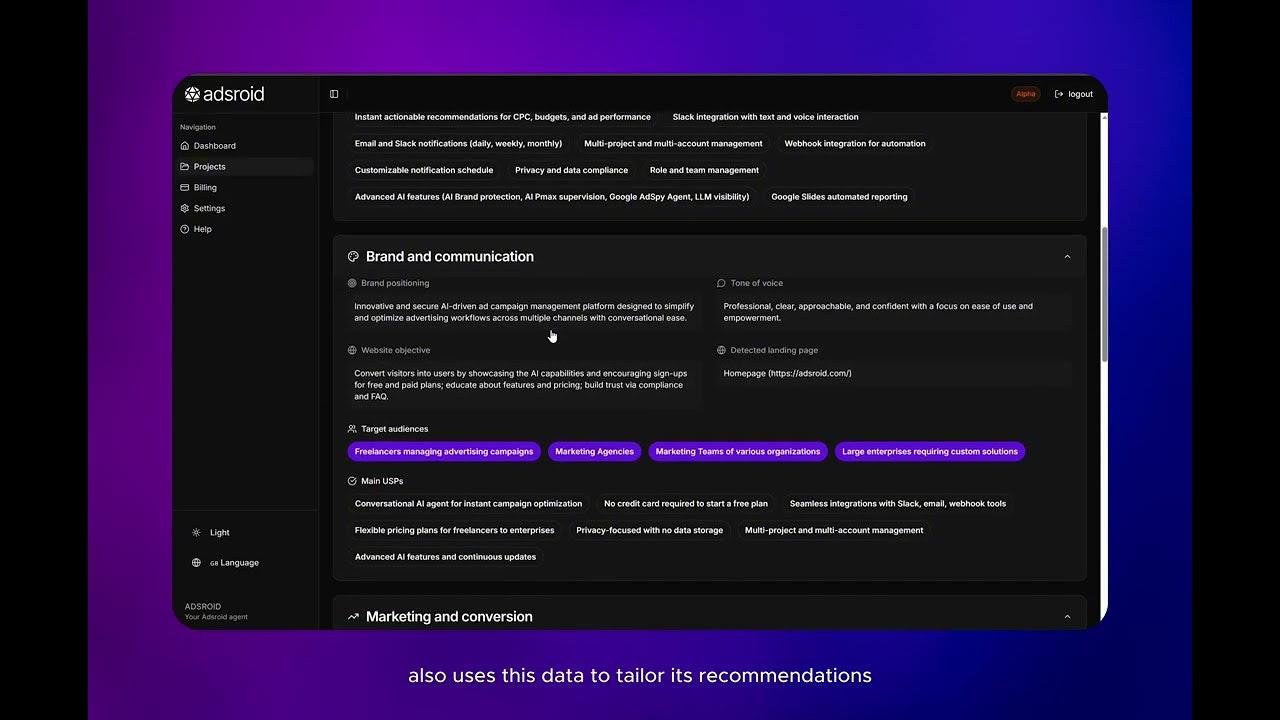The image size is (1280, 720).
Task: Open Help in navigation
Action: (x=245, y=230)
